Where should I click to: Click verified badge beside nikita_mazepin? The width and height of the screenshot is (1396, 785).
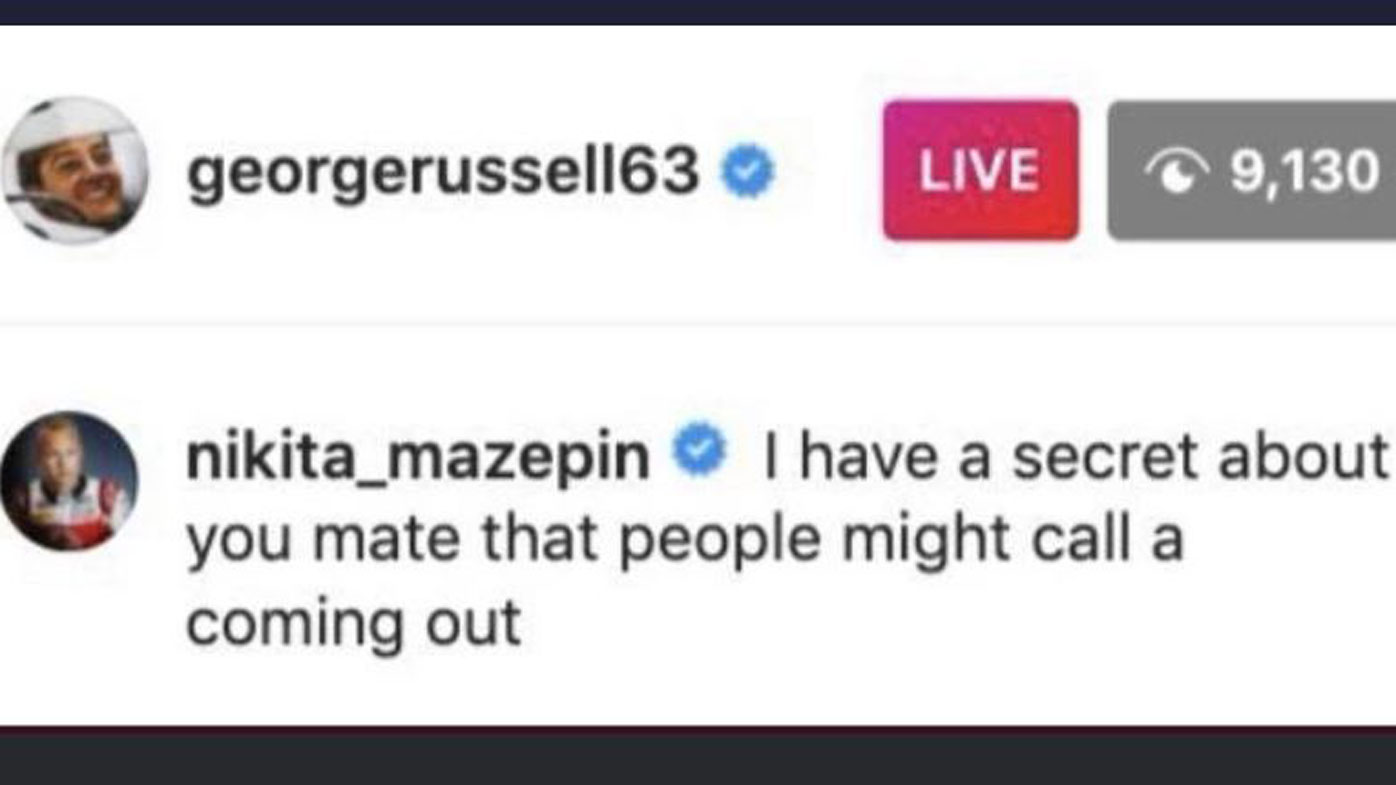[x=700, y=454]
